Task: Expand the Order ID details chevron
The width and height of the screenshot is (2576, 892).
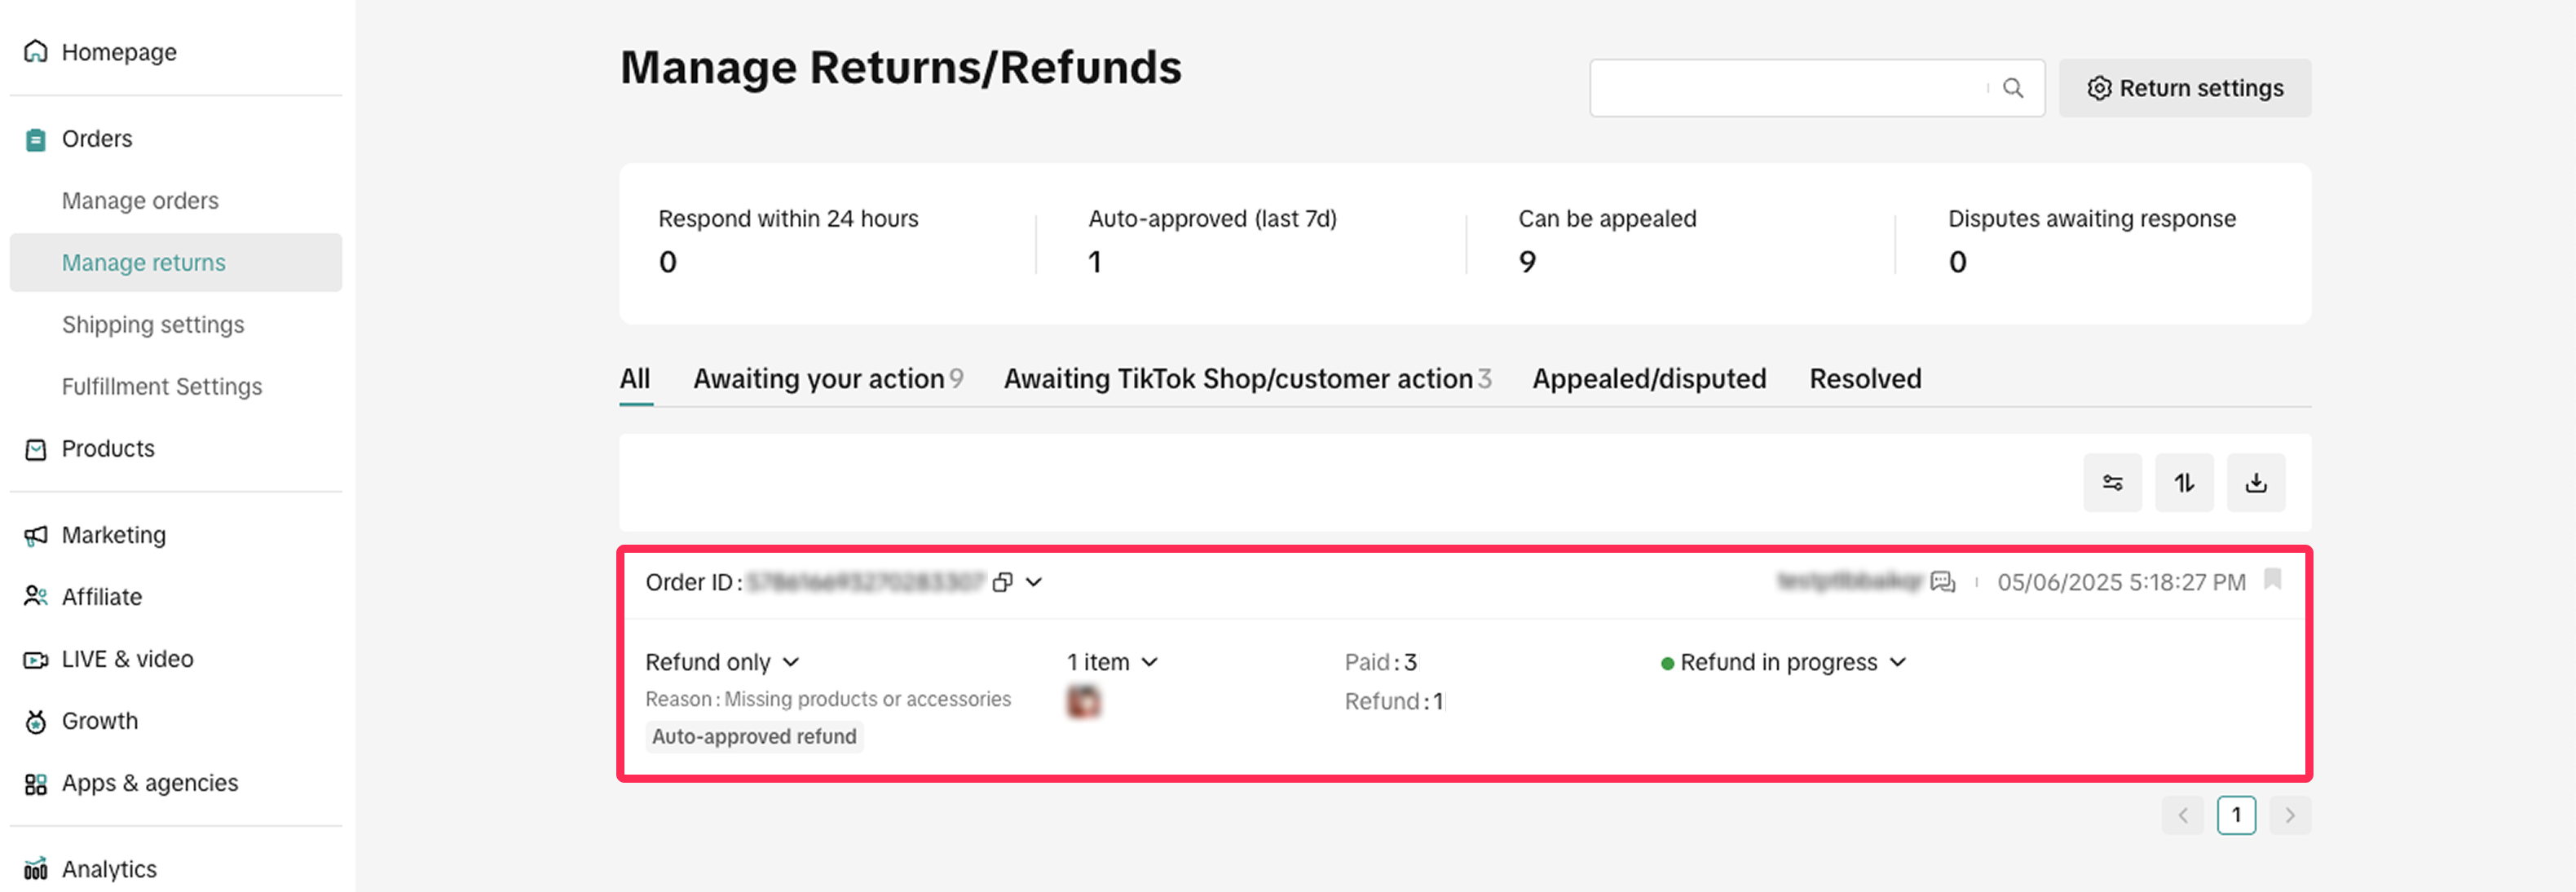Action: 1034,582
